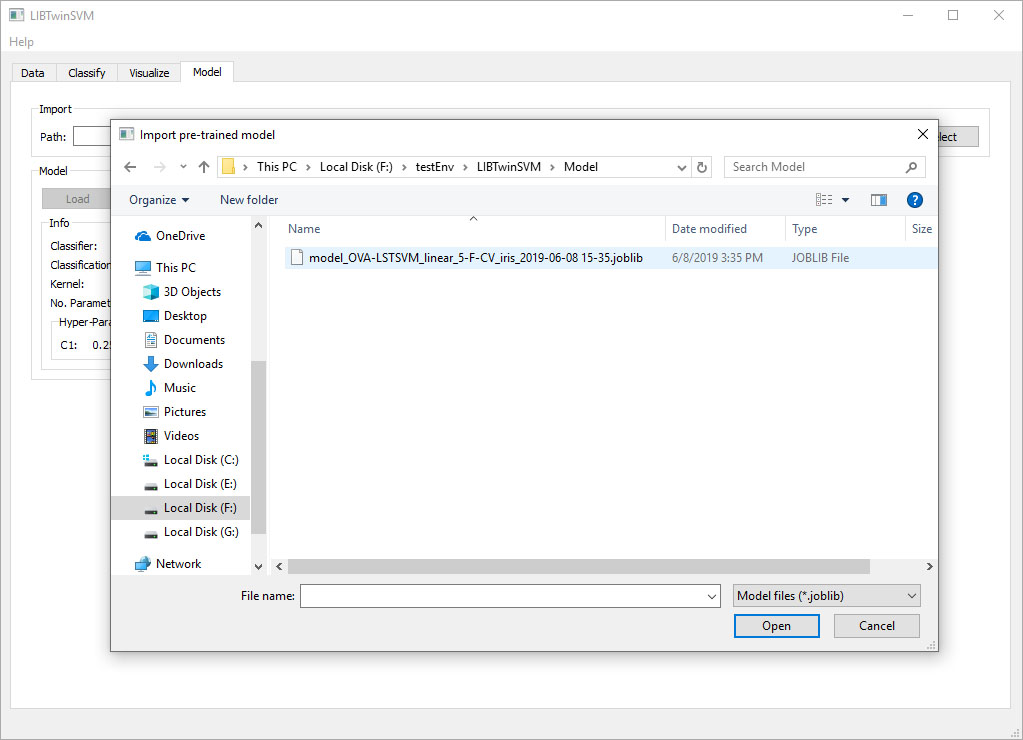The height and width of the screenshot is (740, 1023).
Task: Click the testEnv breadcrumb
Action: click(435, 167)
